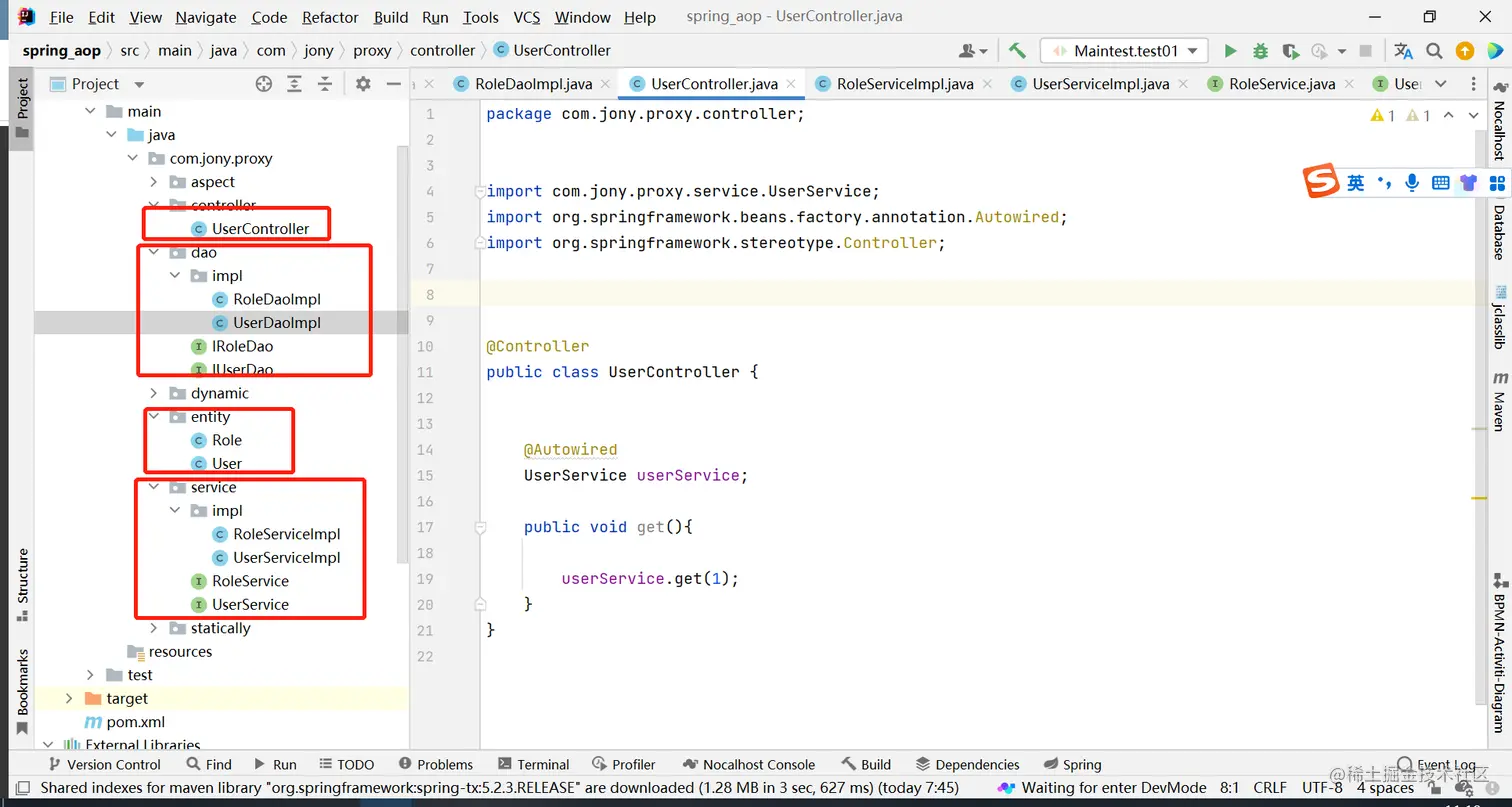Click the yellow warning indicator in editor
The image size is (1512, 807).
click(1384, 116)
